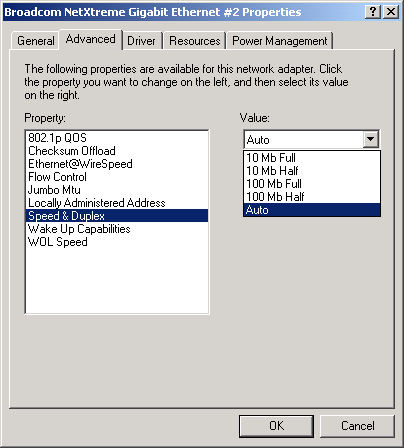Select 100 Mb Half option
404x448 pixels.
tap(312, 197)
